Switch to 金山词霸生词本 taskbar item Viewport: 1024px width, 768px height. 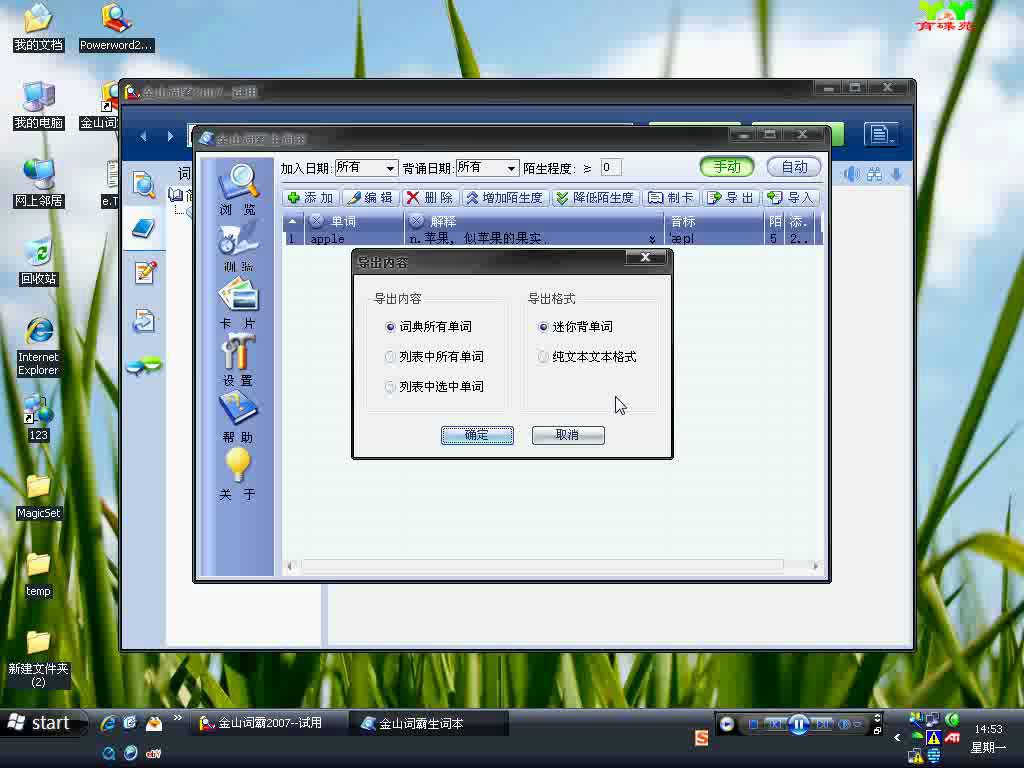point(430,723)
